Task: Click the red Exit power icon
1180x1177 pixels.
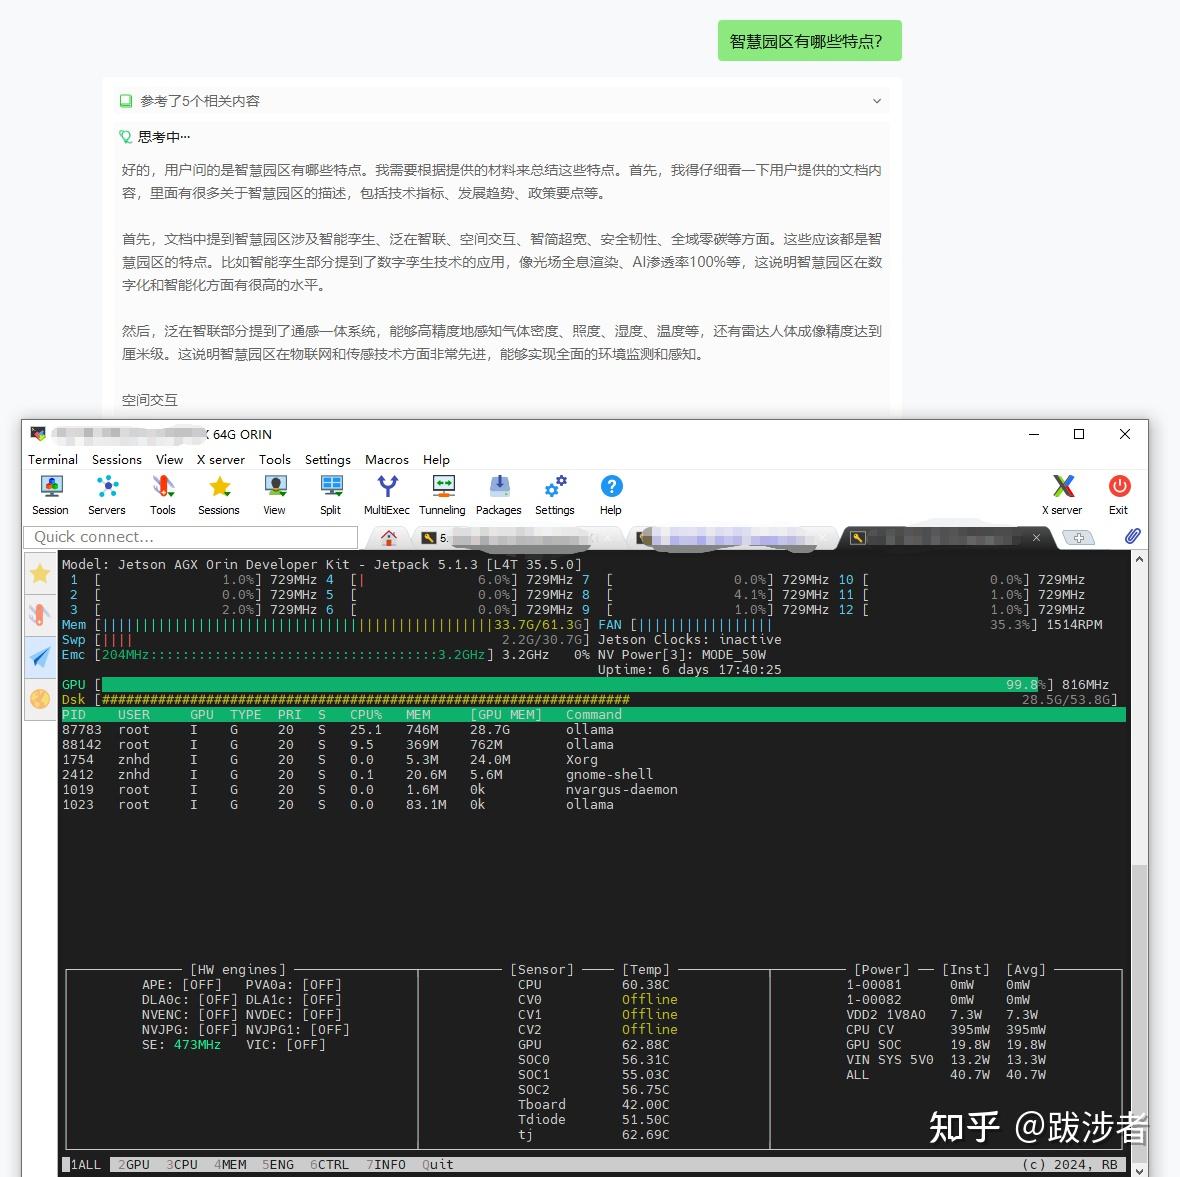Action: tap(1119, 494)
